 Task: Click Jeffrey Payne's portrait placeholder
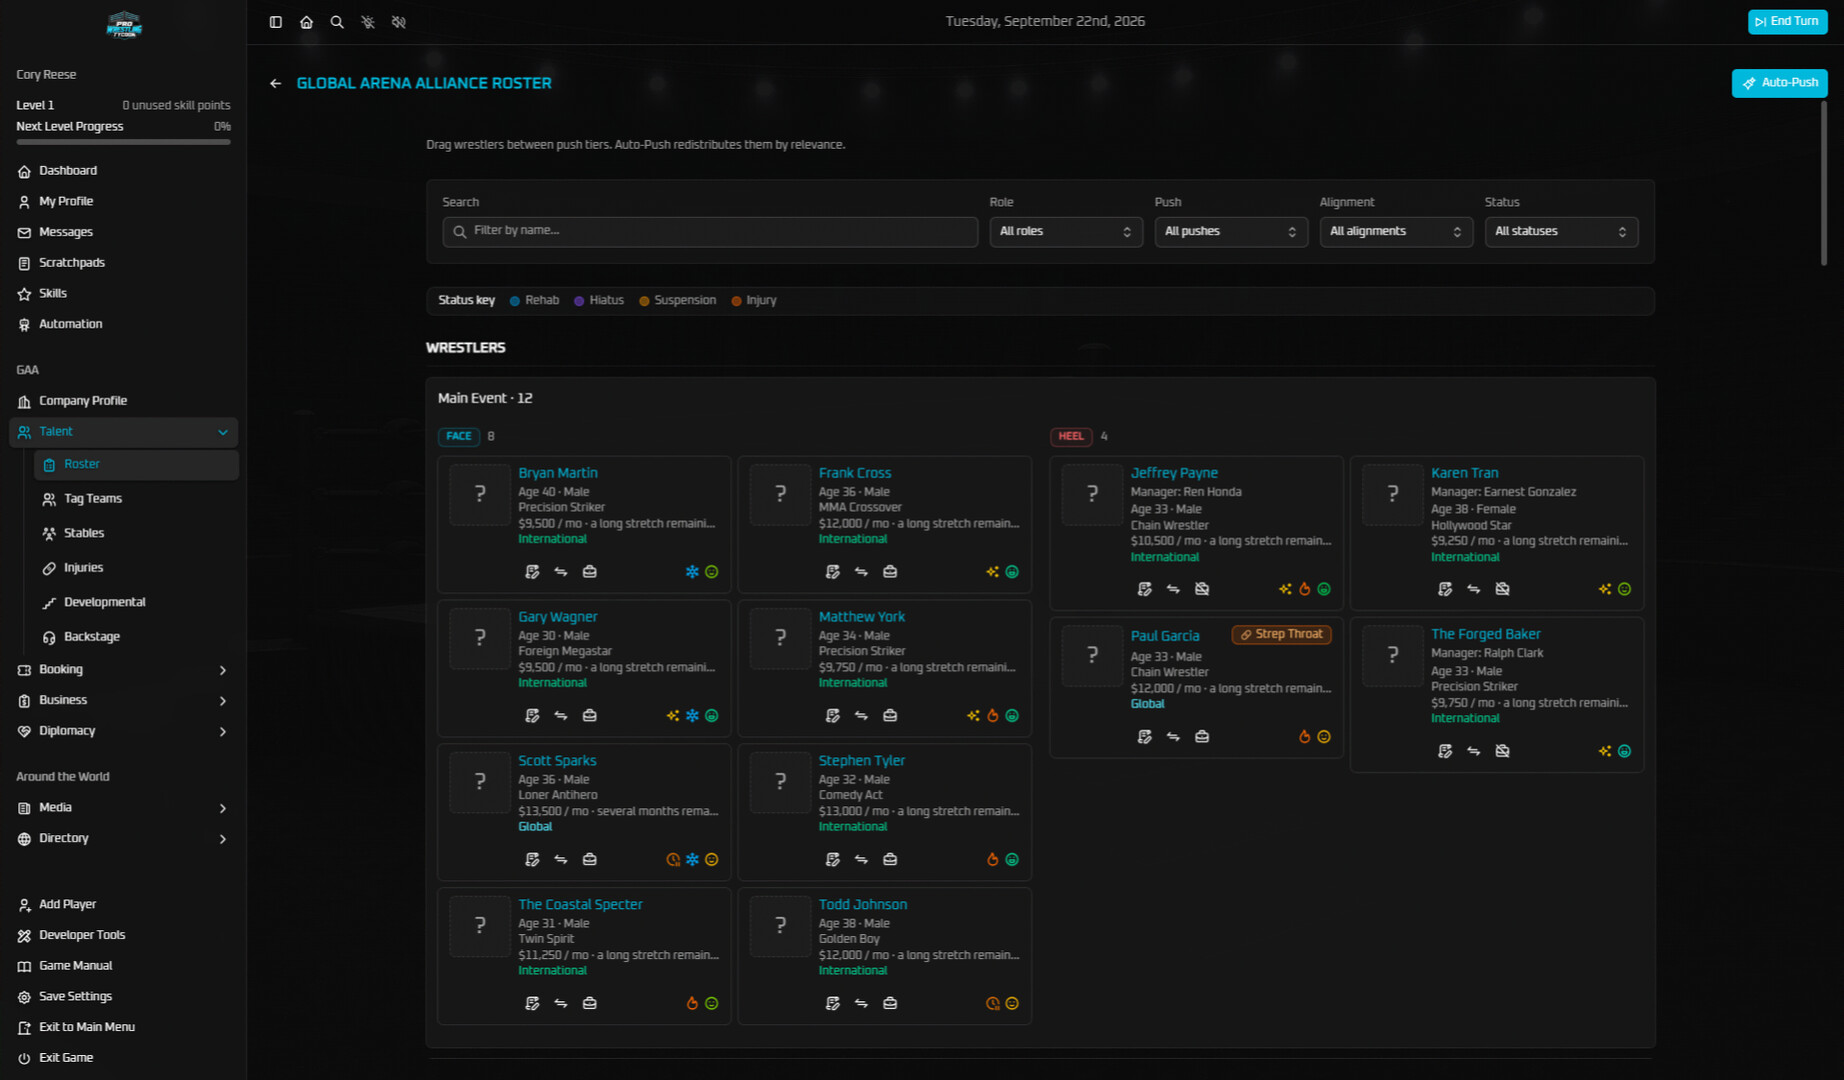(1092, 495)
